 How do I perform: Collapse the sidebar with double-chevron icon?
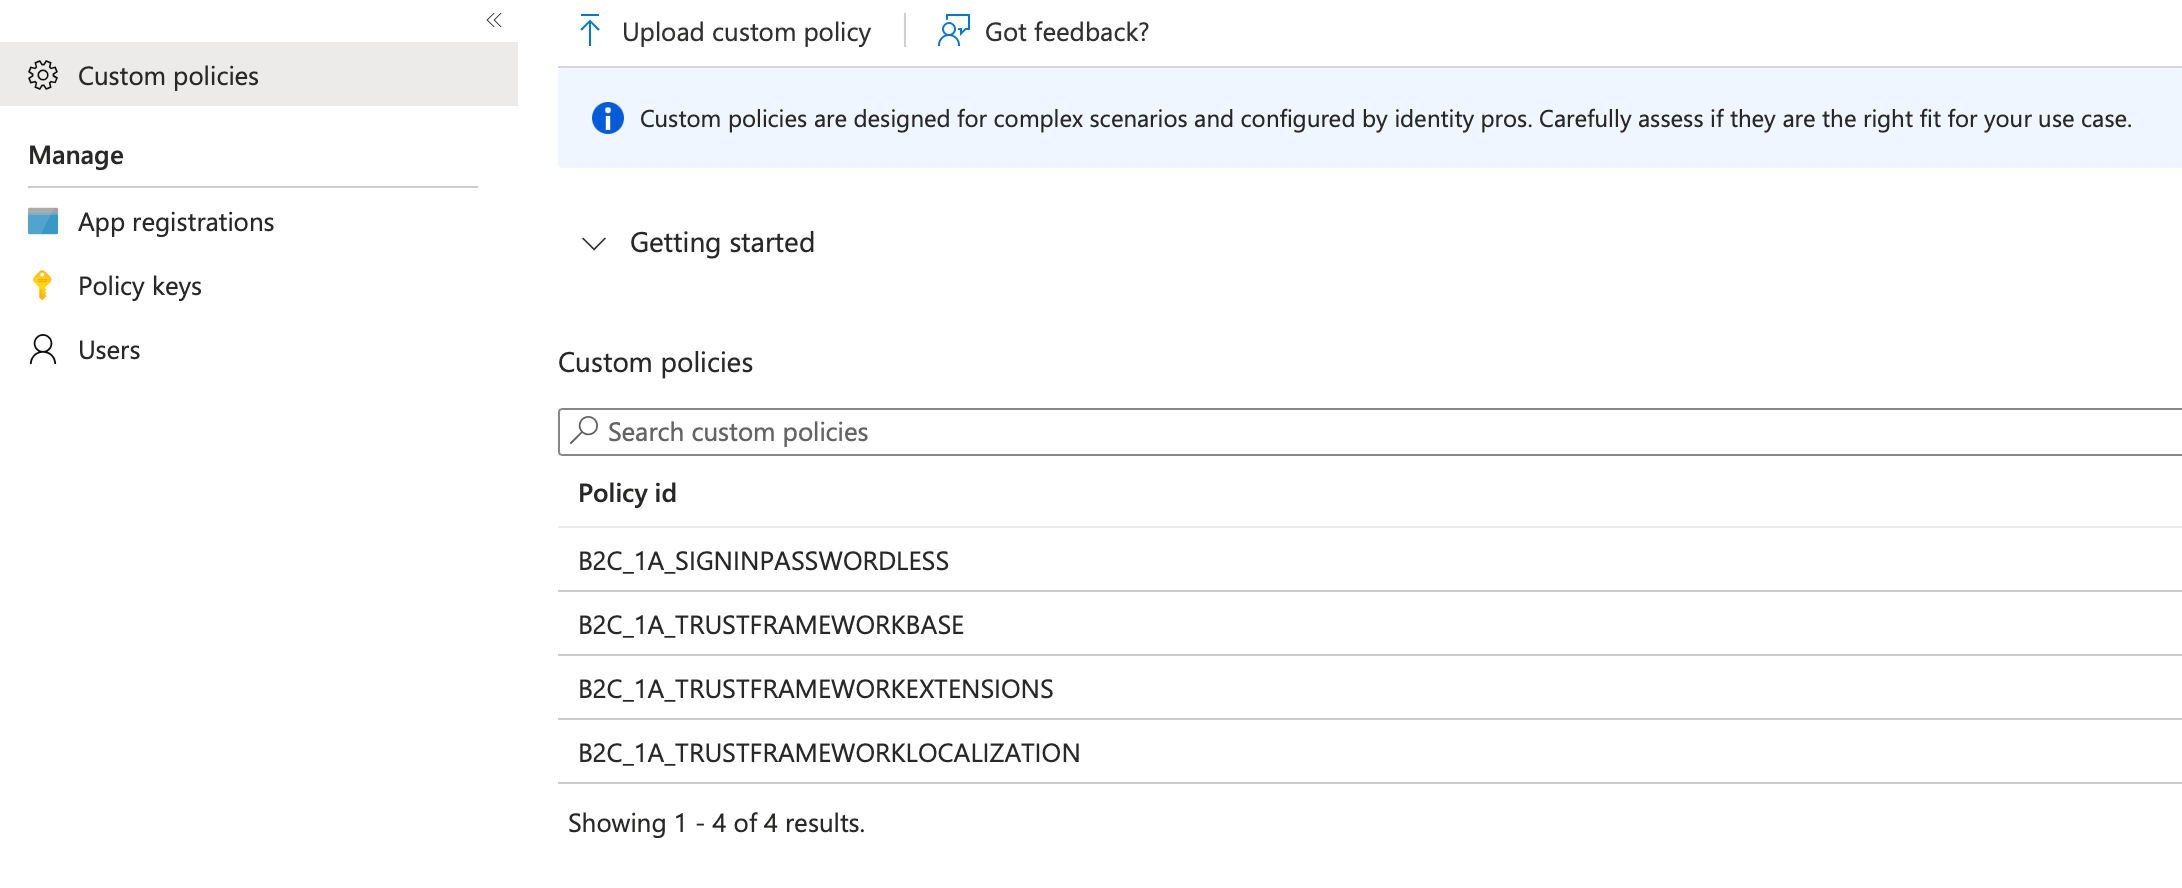pyautogui.click(x=494, y=20)
